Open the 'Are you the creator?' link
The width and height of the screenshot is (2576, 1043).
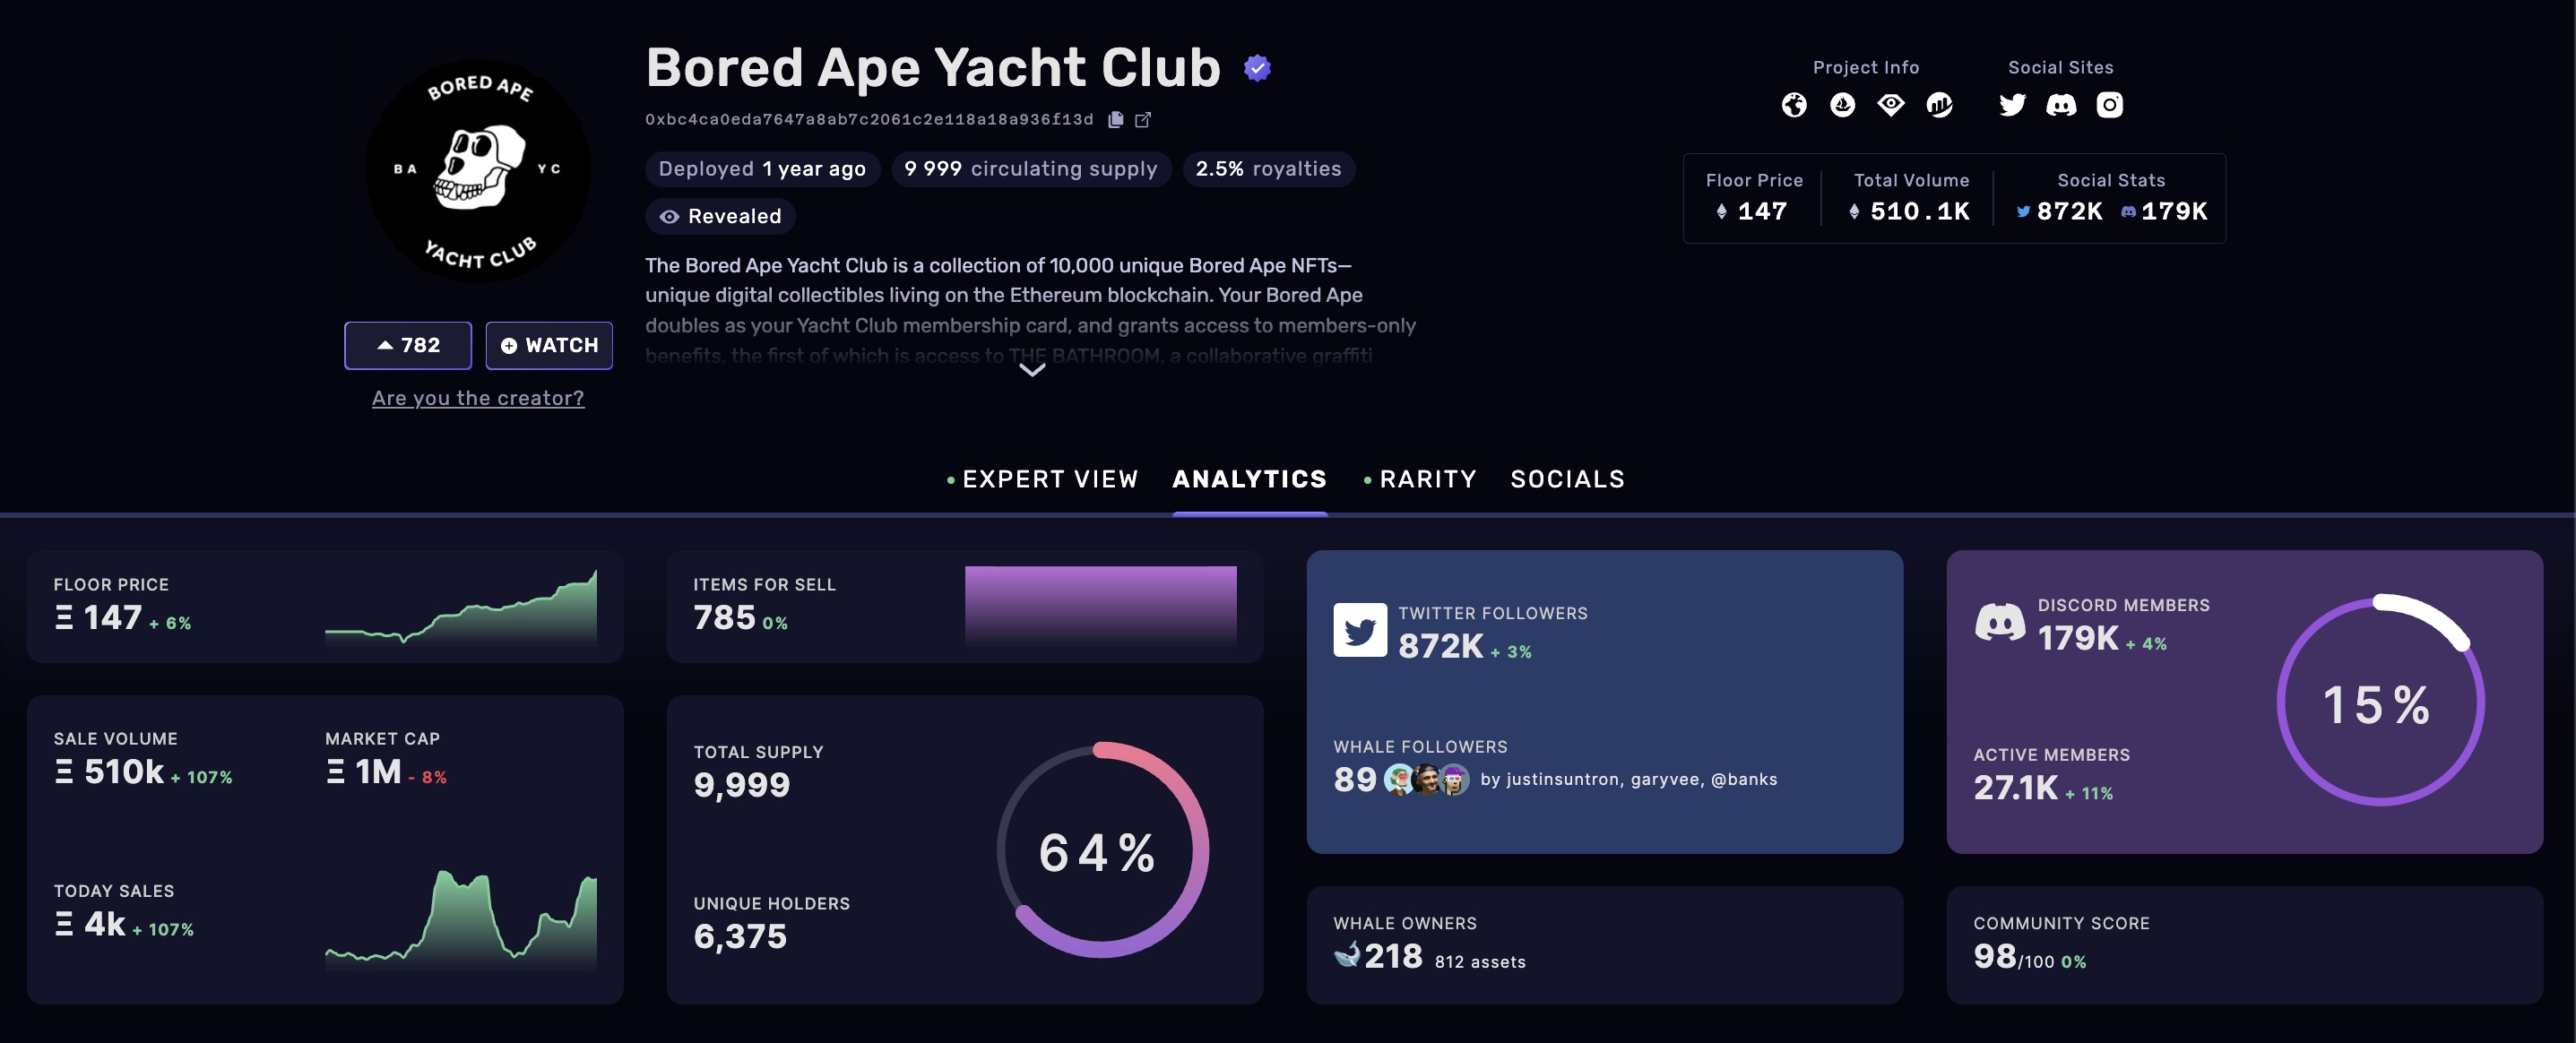point(478,398)
